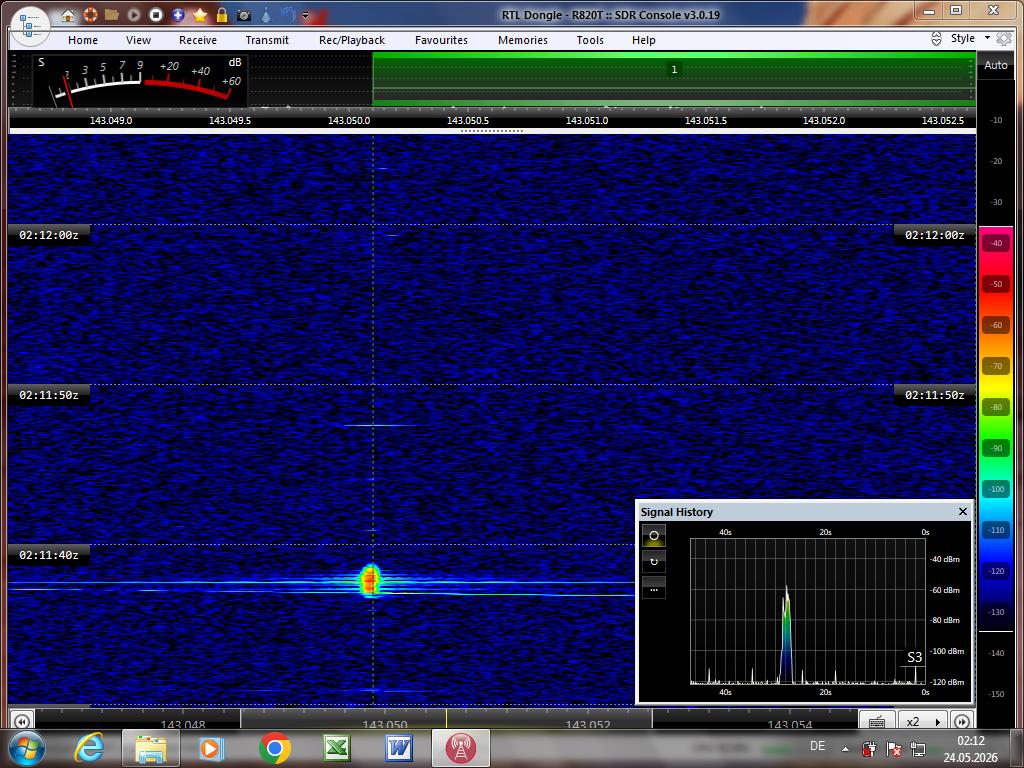Toggle the Signal History circle record button
Viewport: 1024px width, 768px height.
tap(654, 536)
